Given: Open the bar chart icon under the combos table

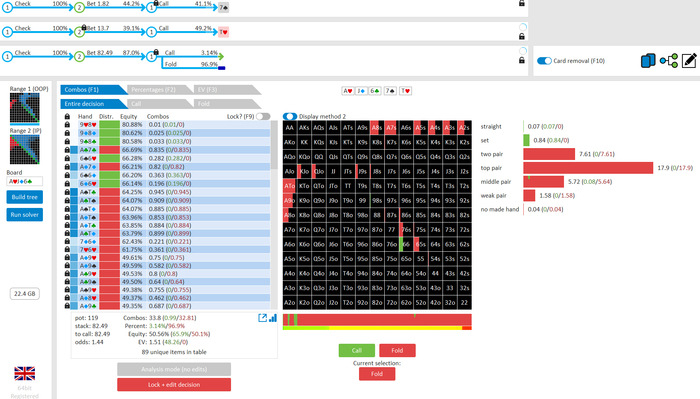Looking at the screenshot, I should point(273,318).
